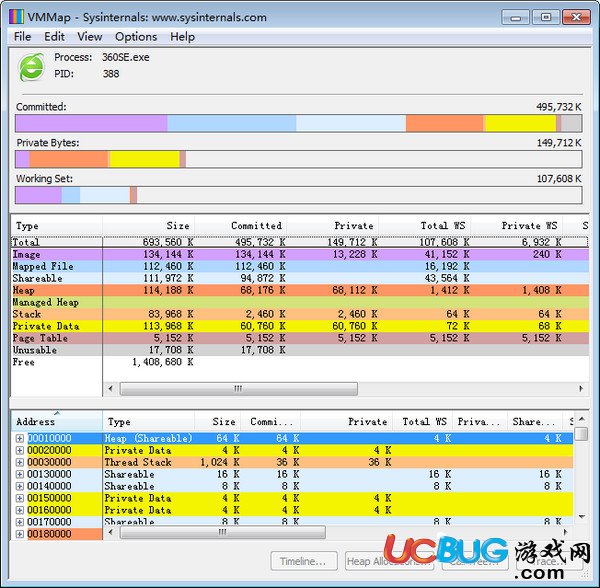The image size is (600, 588).
Task: Open the Options menu
Action: [136, 37]
